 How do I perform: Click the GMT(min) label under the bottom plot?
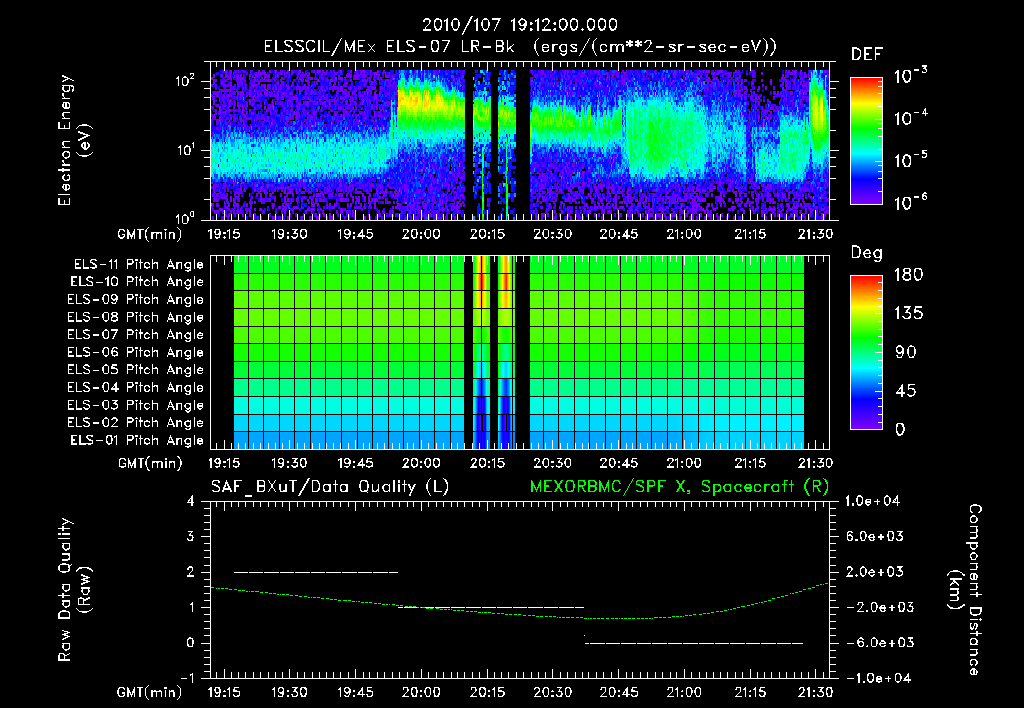click(x=149, y=692)
